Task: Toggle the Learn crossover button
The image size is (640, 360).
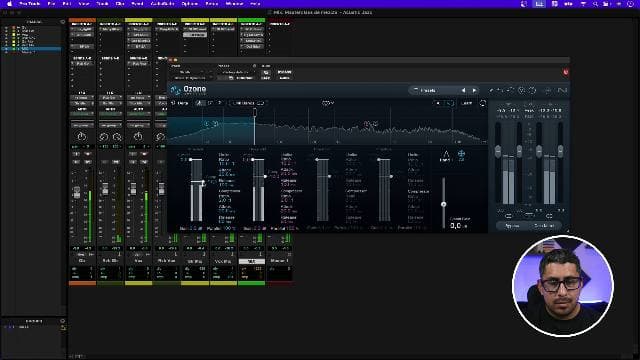Action: [x=466, y=103]
